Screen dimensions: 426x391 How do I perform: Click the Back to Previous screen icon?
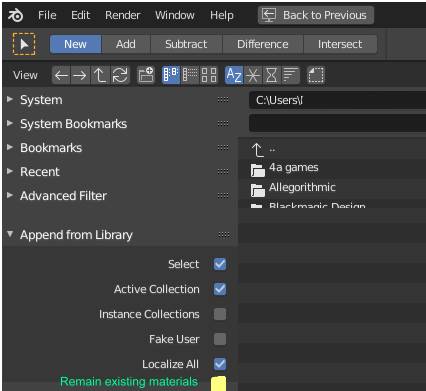(269, 15)
